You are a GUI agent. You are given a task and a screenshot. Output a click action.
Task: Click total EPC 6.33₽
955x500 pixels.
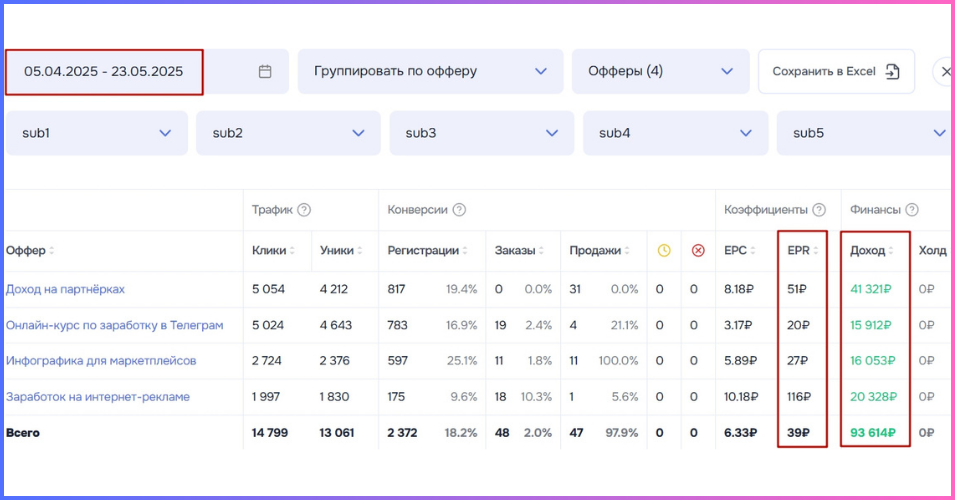click(740, 433)
